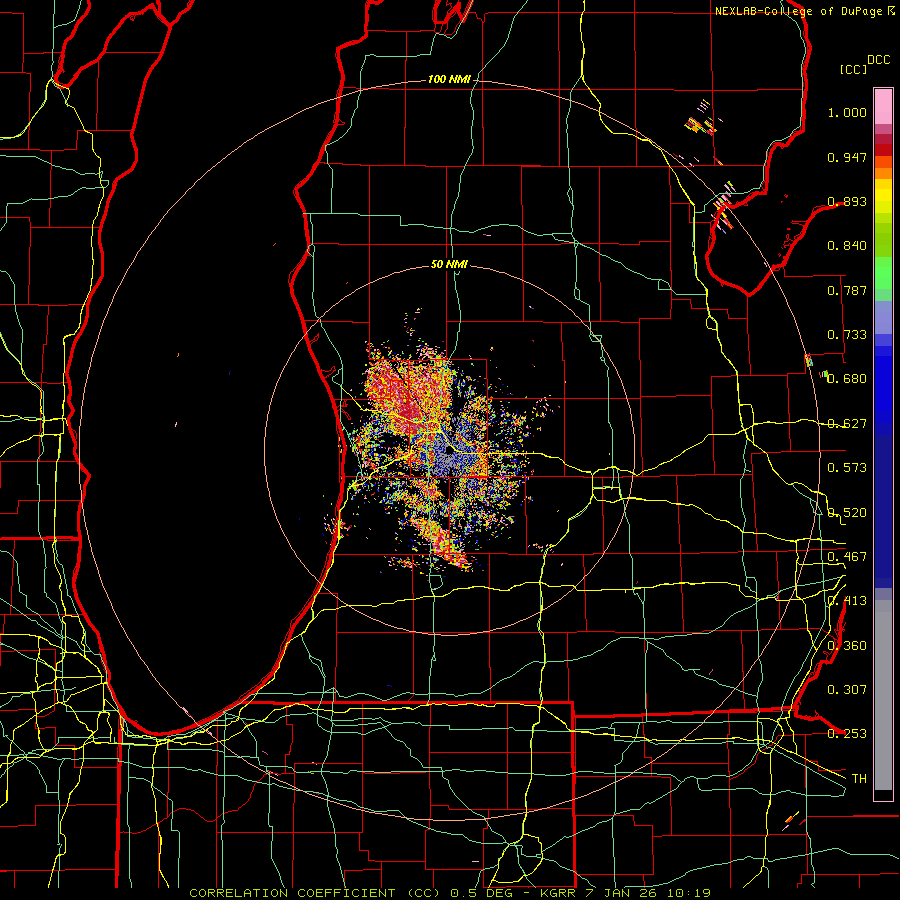Click the DCC label above the color bar
Image resolution: width=900 pixels, height=900 pixels.
(879, 60)
